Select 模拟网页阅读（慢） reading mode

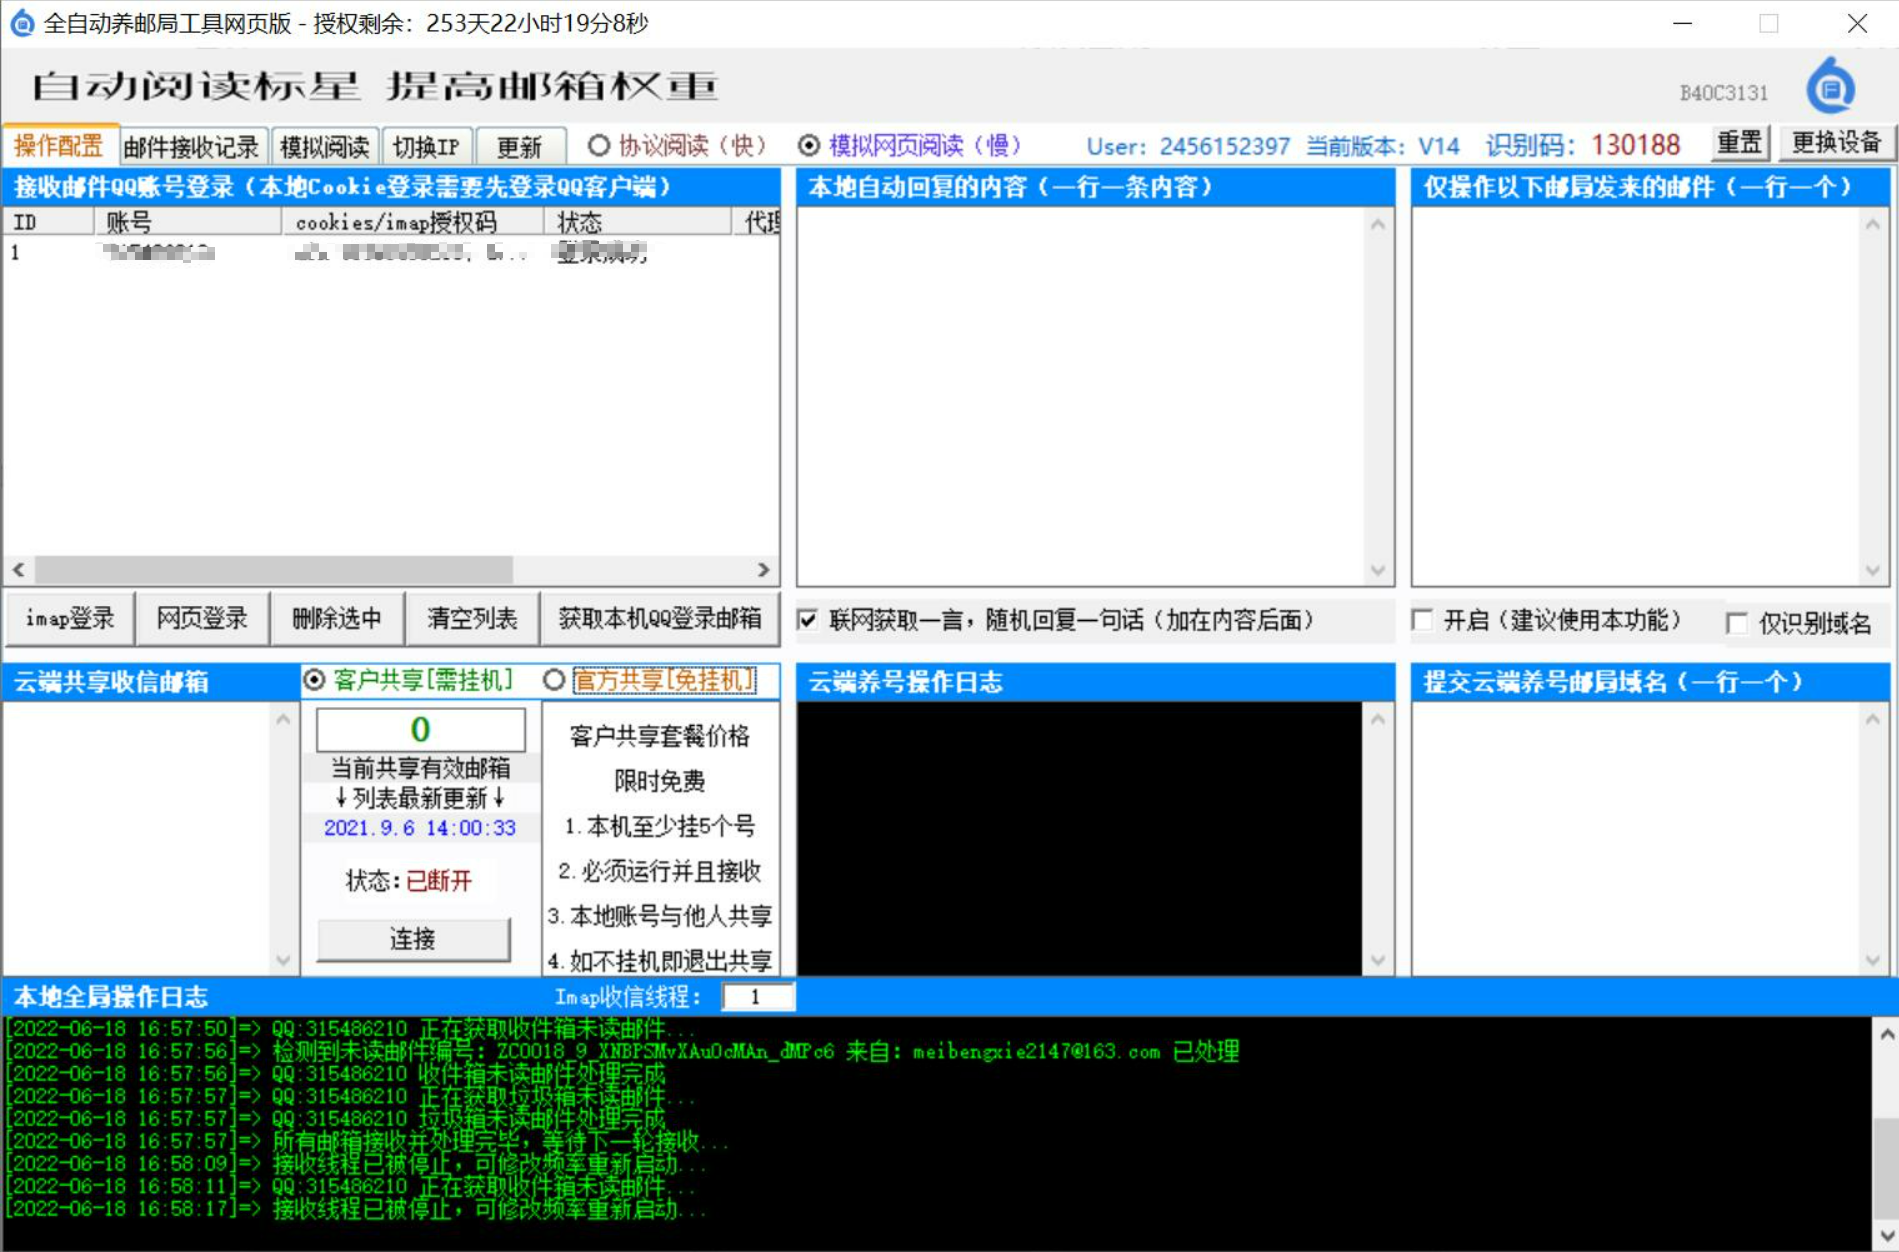(809, 146)
